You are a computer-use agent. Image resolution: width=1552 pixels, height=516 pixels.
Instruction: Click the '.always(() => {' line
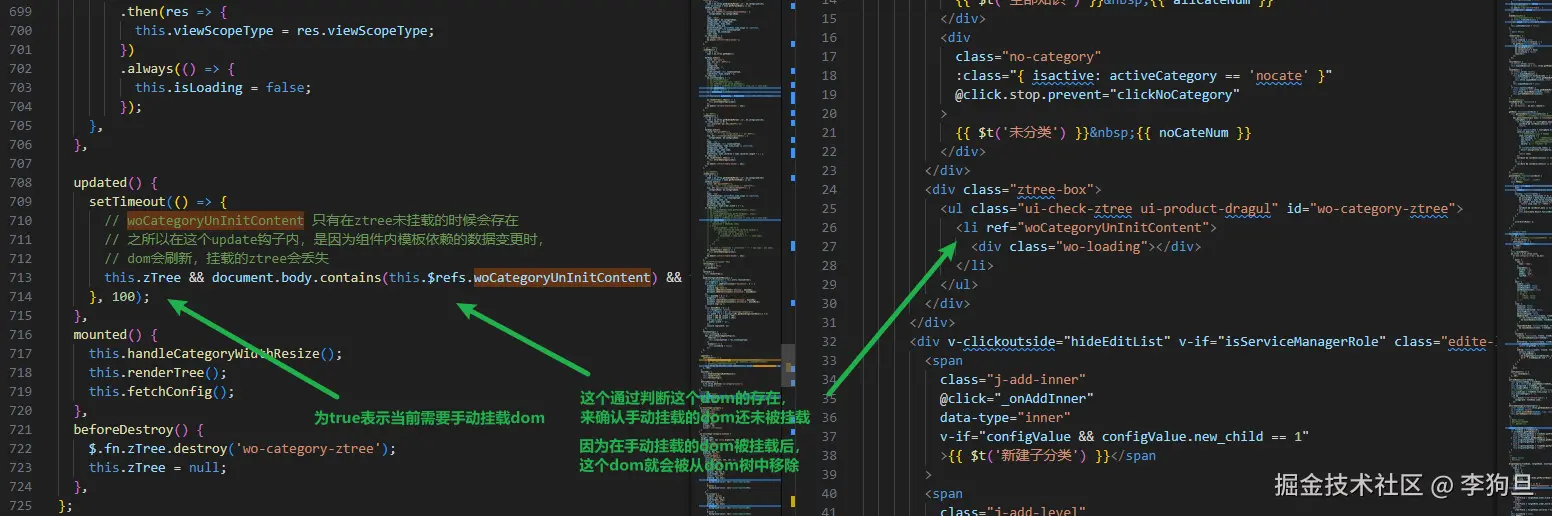(x=177, y=69)
